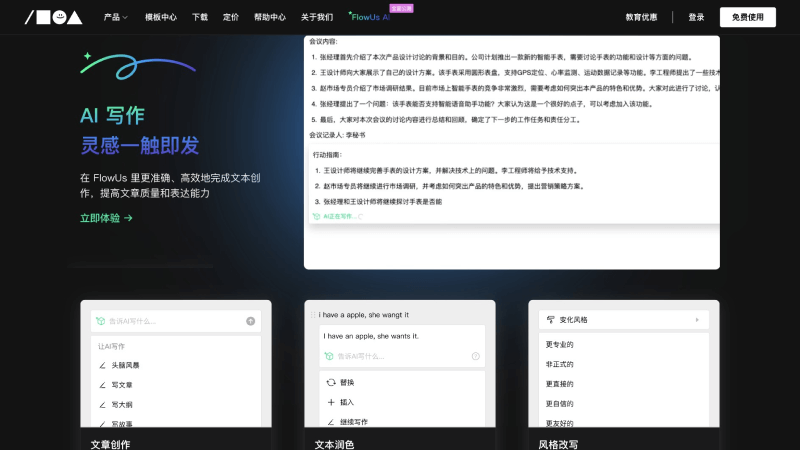Click the 插入 plus icon
The image size is (800, 450).
331,402
